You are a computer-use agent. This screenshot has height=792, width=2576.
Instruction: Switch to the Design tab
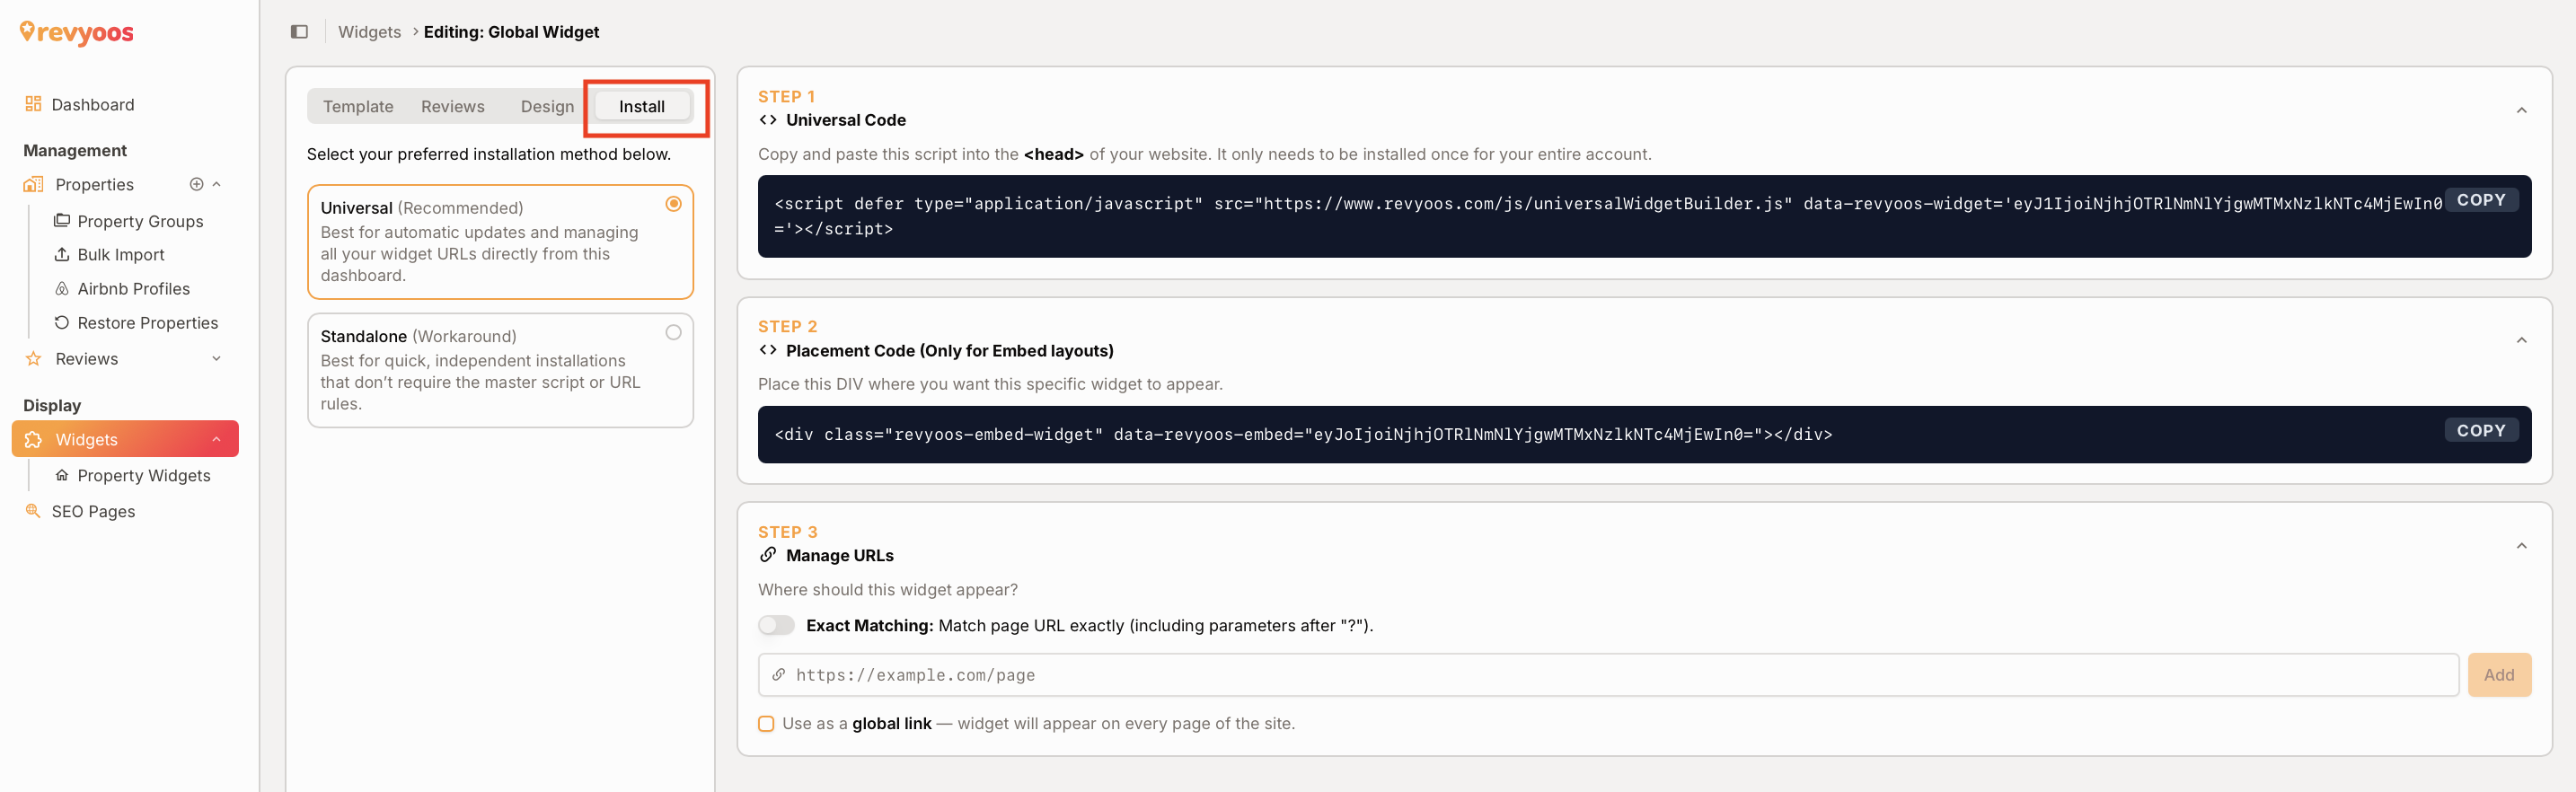[547, 106]
